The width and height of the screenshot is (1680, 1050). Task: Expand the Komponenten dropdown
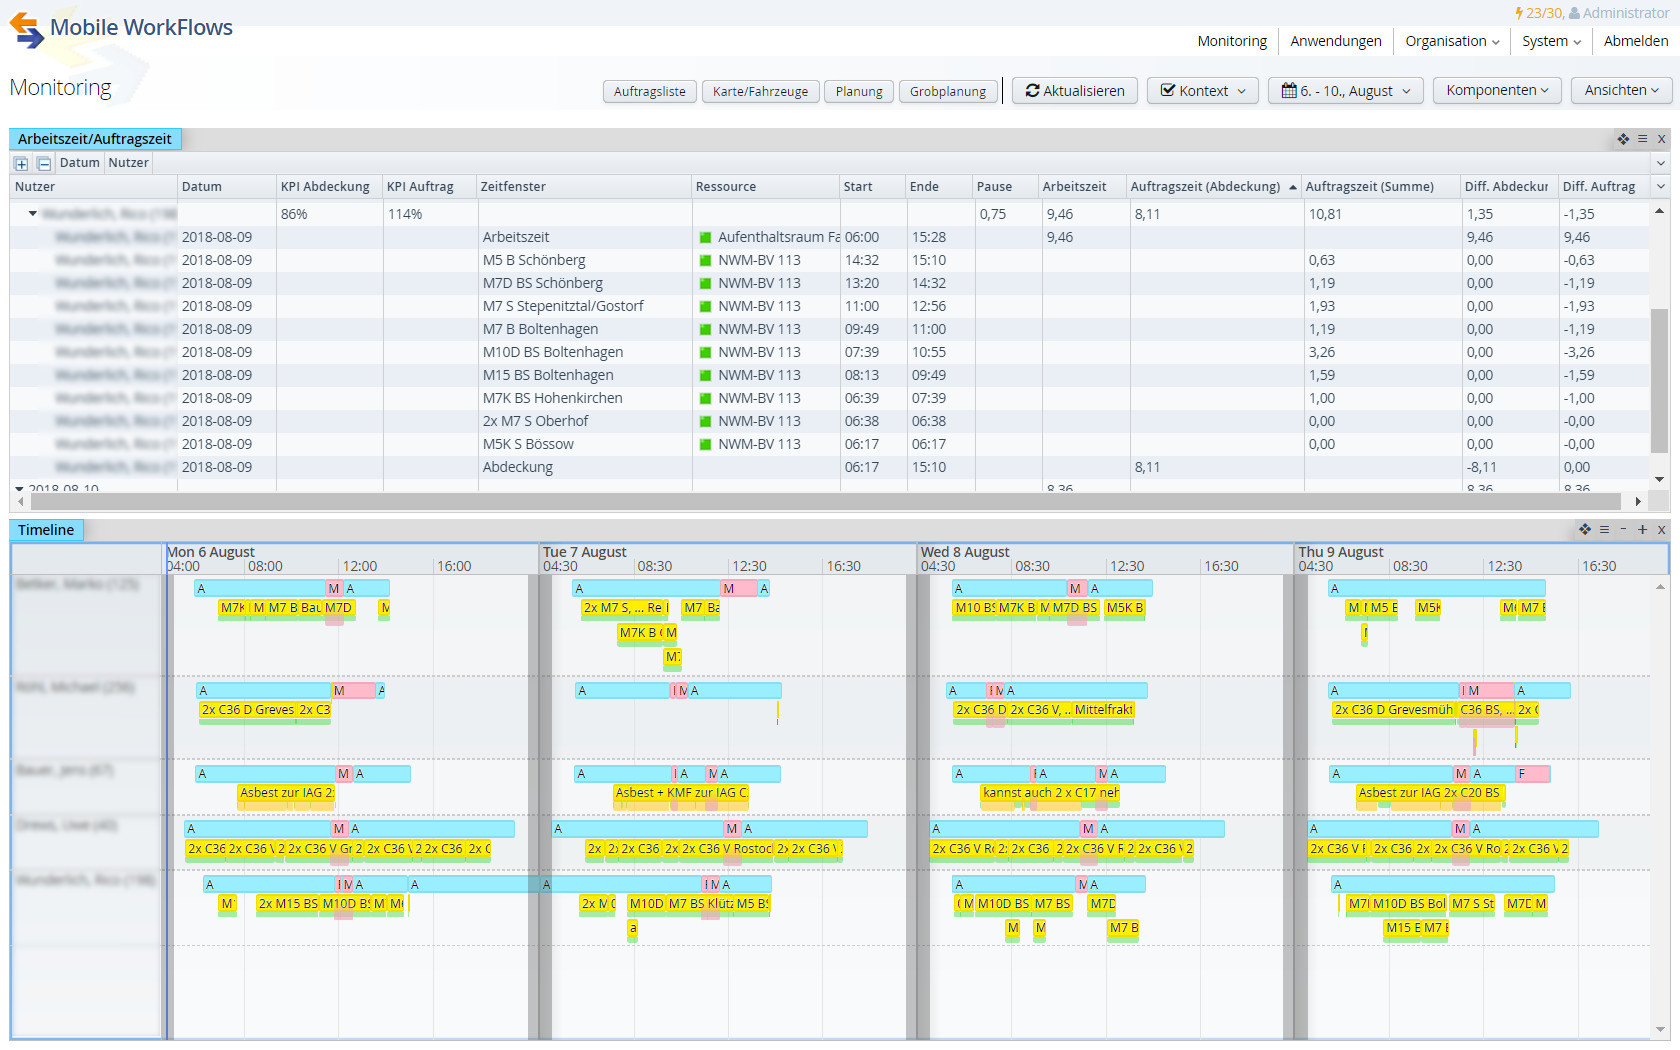1496,91
